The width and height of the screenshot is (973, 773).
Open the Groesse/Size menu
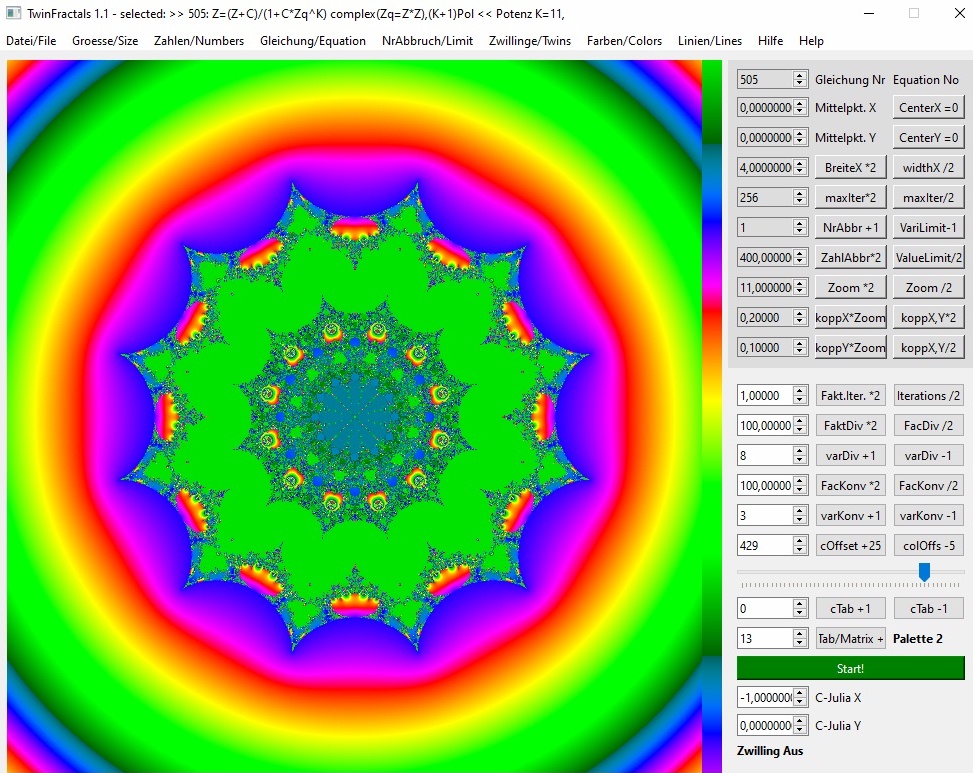105,41
